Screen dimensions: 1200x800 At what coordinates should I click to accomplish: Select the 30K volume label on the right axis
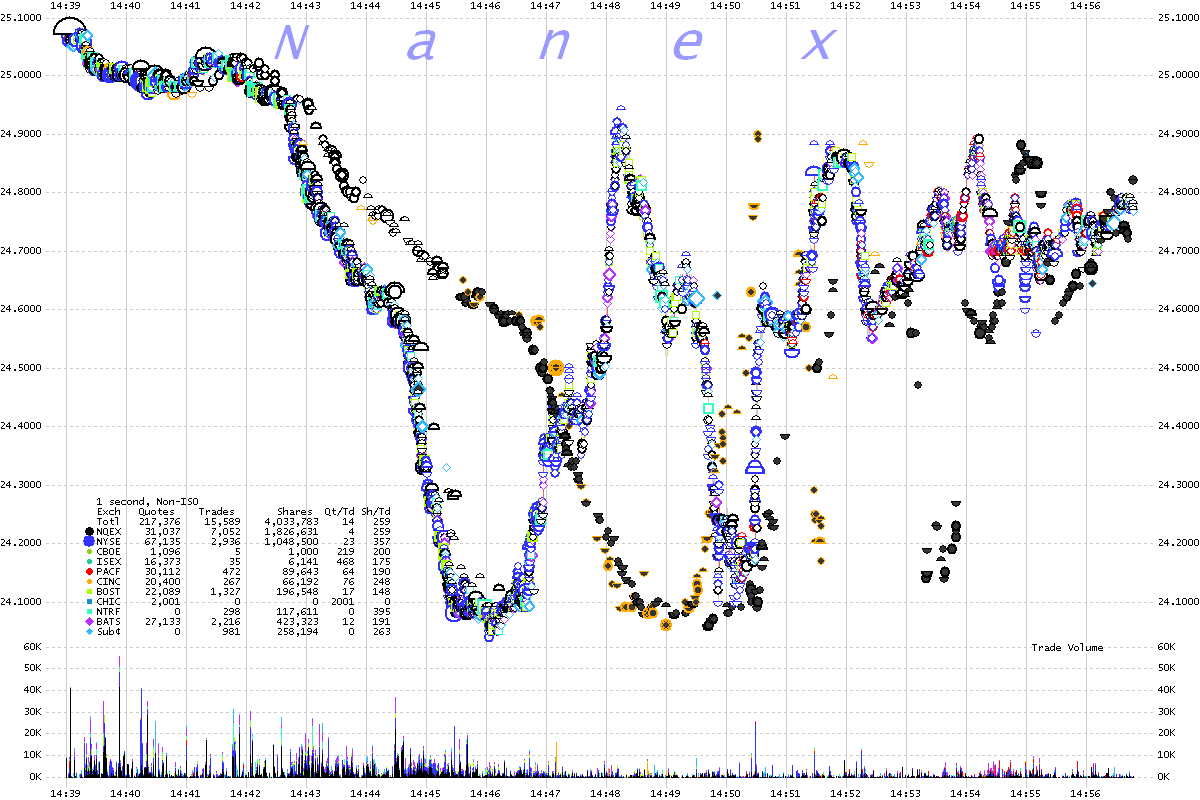[1167, 712]
